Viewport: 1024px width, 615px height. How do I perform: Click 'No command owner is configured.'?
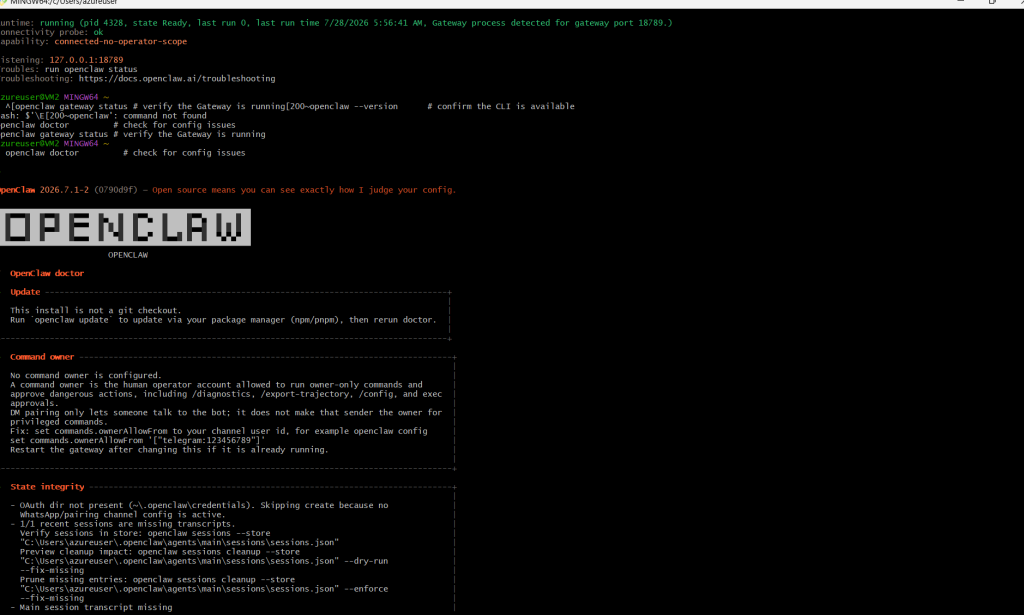tap(86, 375)
